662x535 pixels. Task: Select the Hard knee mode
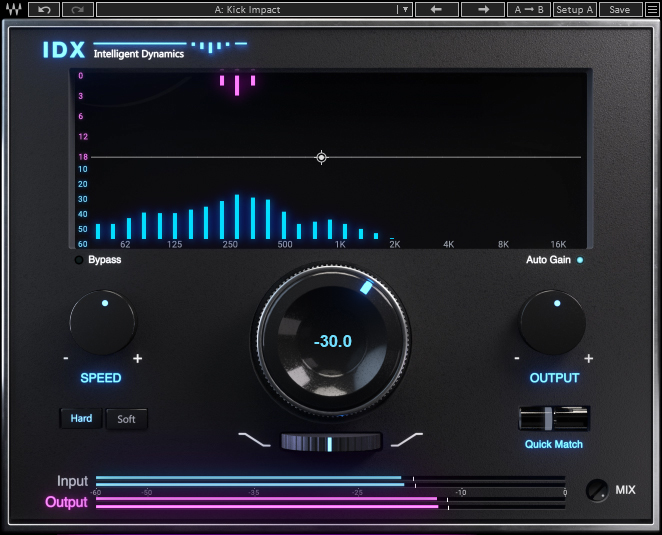(x=82, y=418)
